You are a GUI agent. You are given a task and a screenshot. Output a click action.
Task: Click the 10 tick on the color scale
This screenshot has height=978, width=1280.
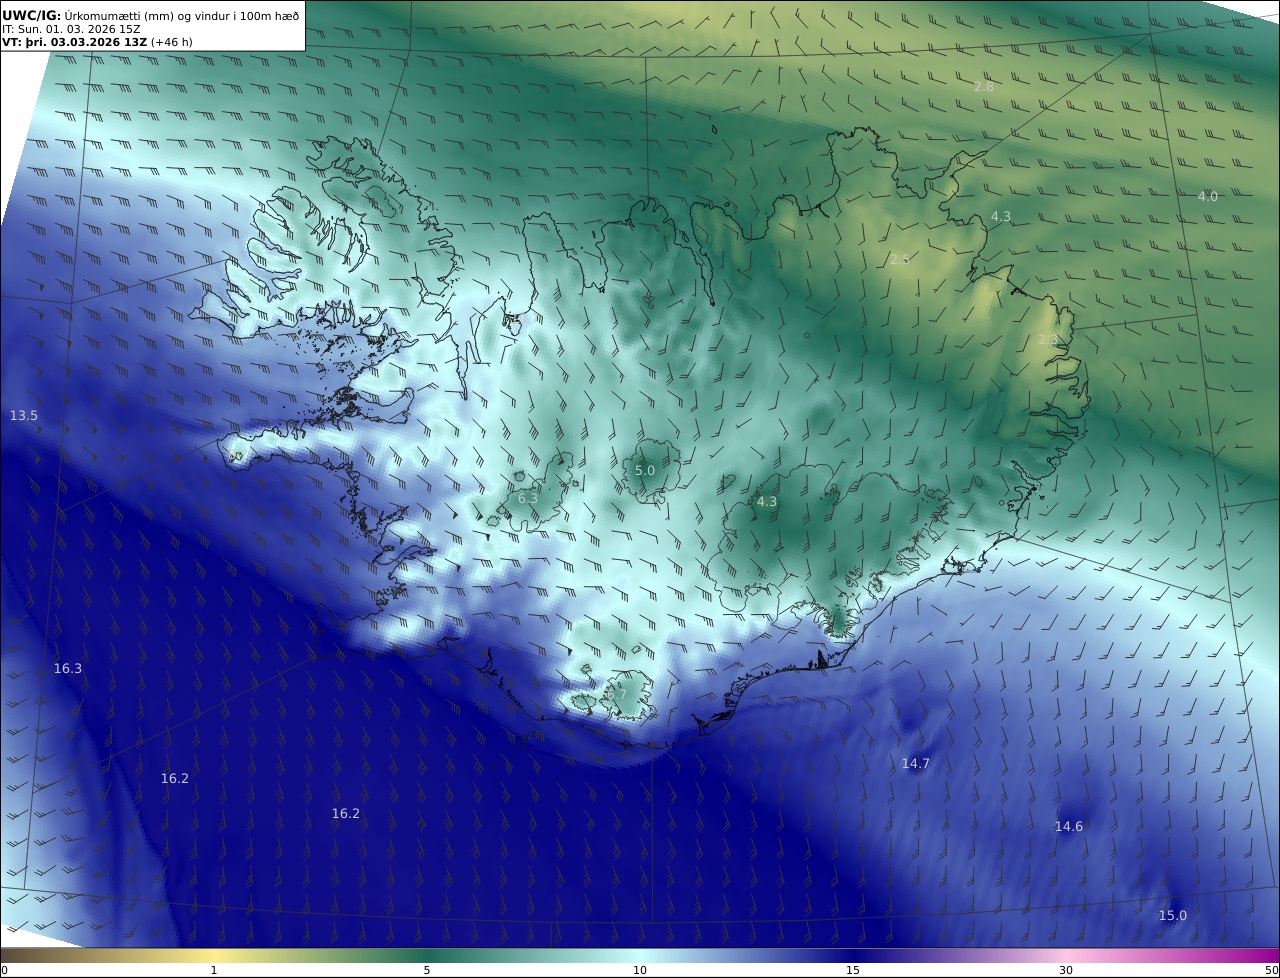640,970
